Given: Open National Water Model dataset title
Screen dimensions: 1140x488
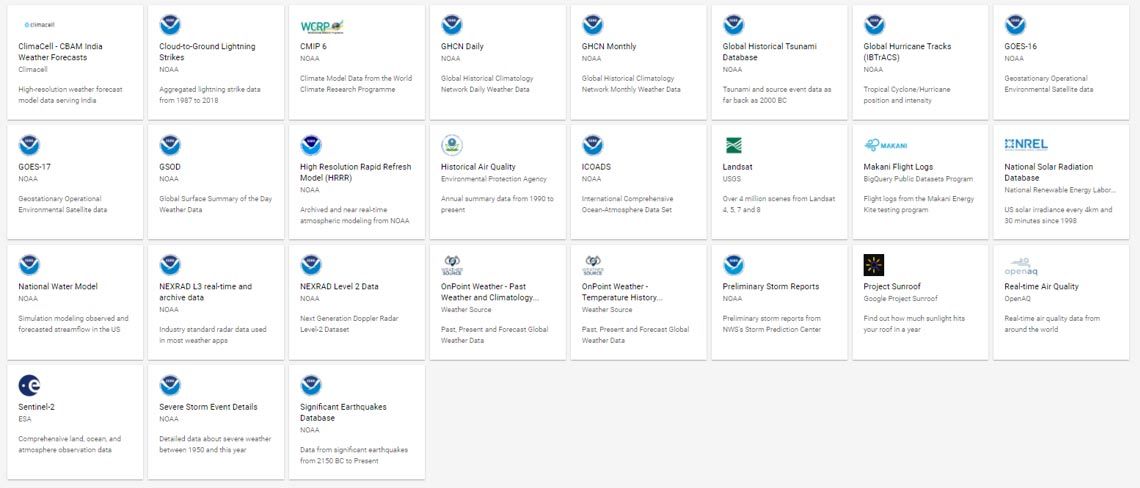Looking at the screenshot, I should [x=58, y=287].
